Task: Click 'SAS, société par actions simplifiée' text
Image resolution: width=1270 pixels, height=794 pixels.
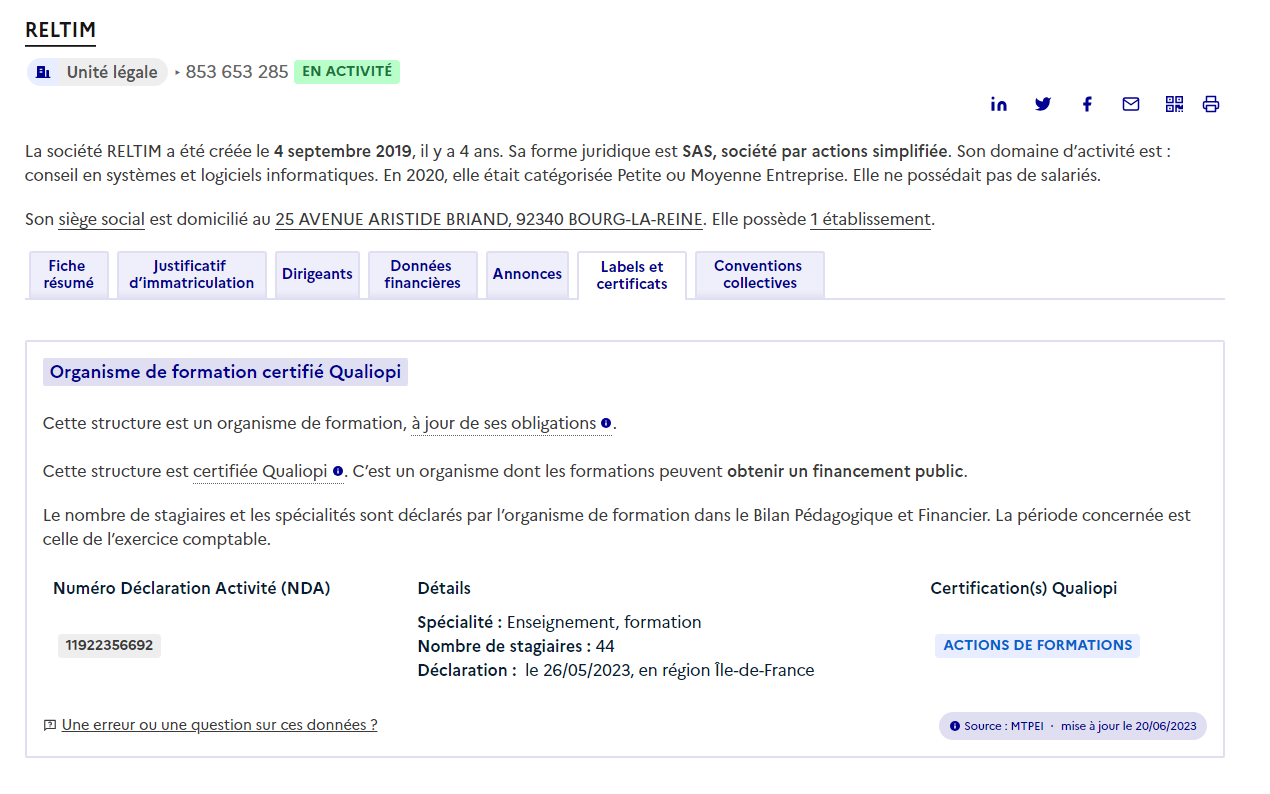Action: [815, 152]
